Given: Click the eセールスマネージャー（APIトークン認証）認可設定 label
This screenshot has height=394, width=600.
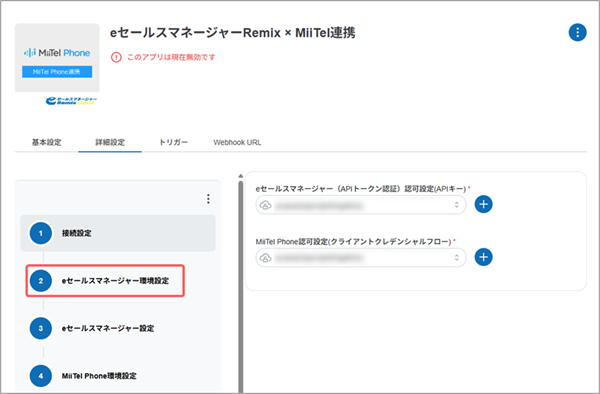Looking at the screenshot, I should point(361,189).
